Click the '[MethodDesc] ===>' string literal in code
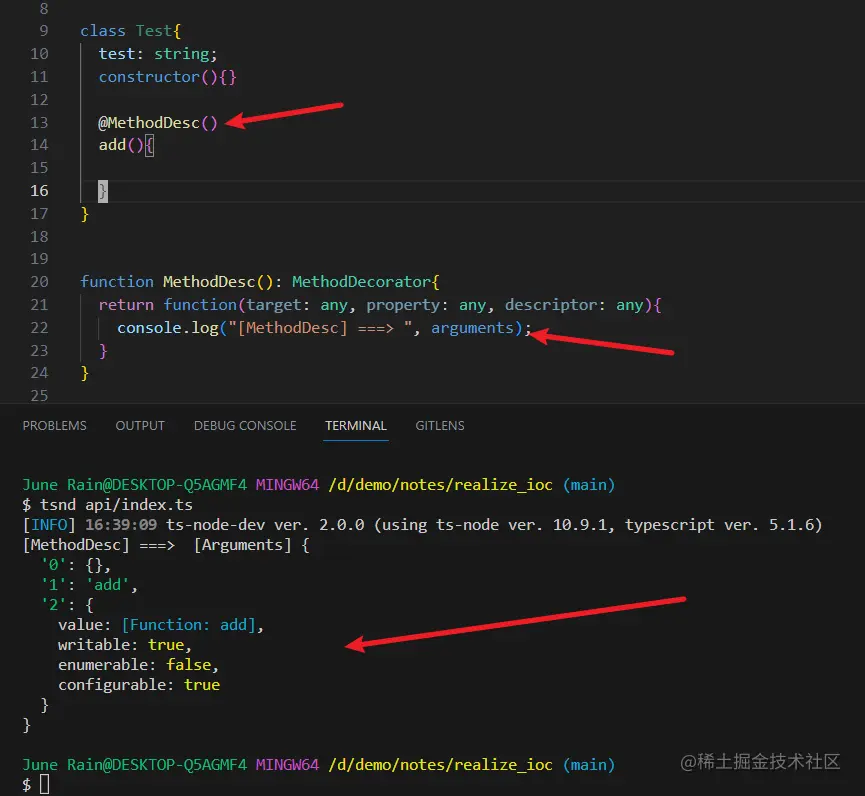The image size is (865, 796). pyautogui.click(x=320, y=328)
